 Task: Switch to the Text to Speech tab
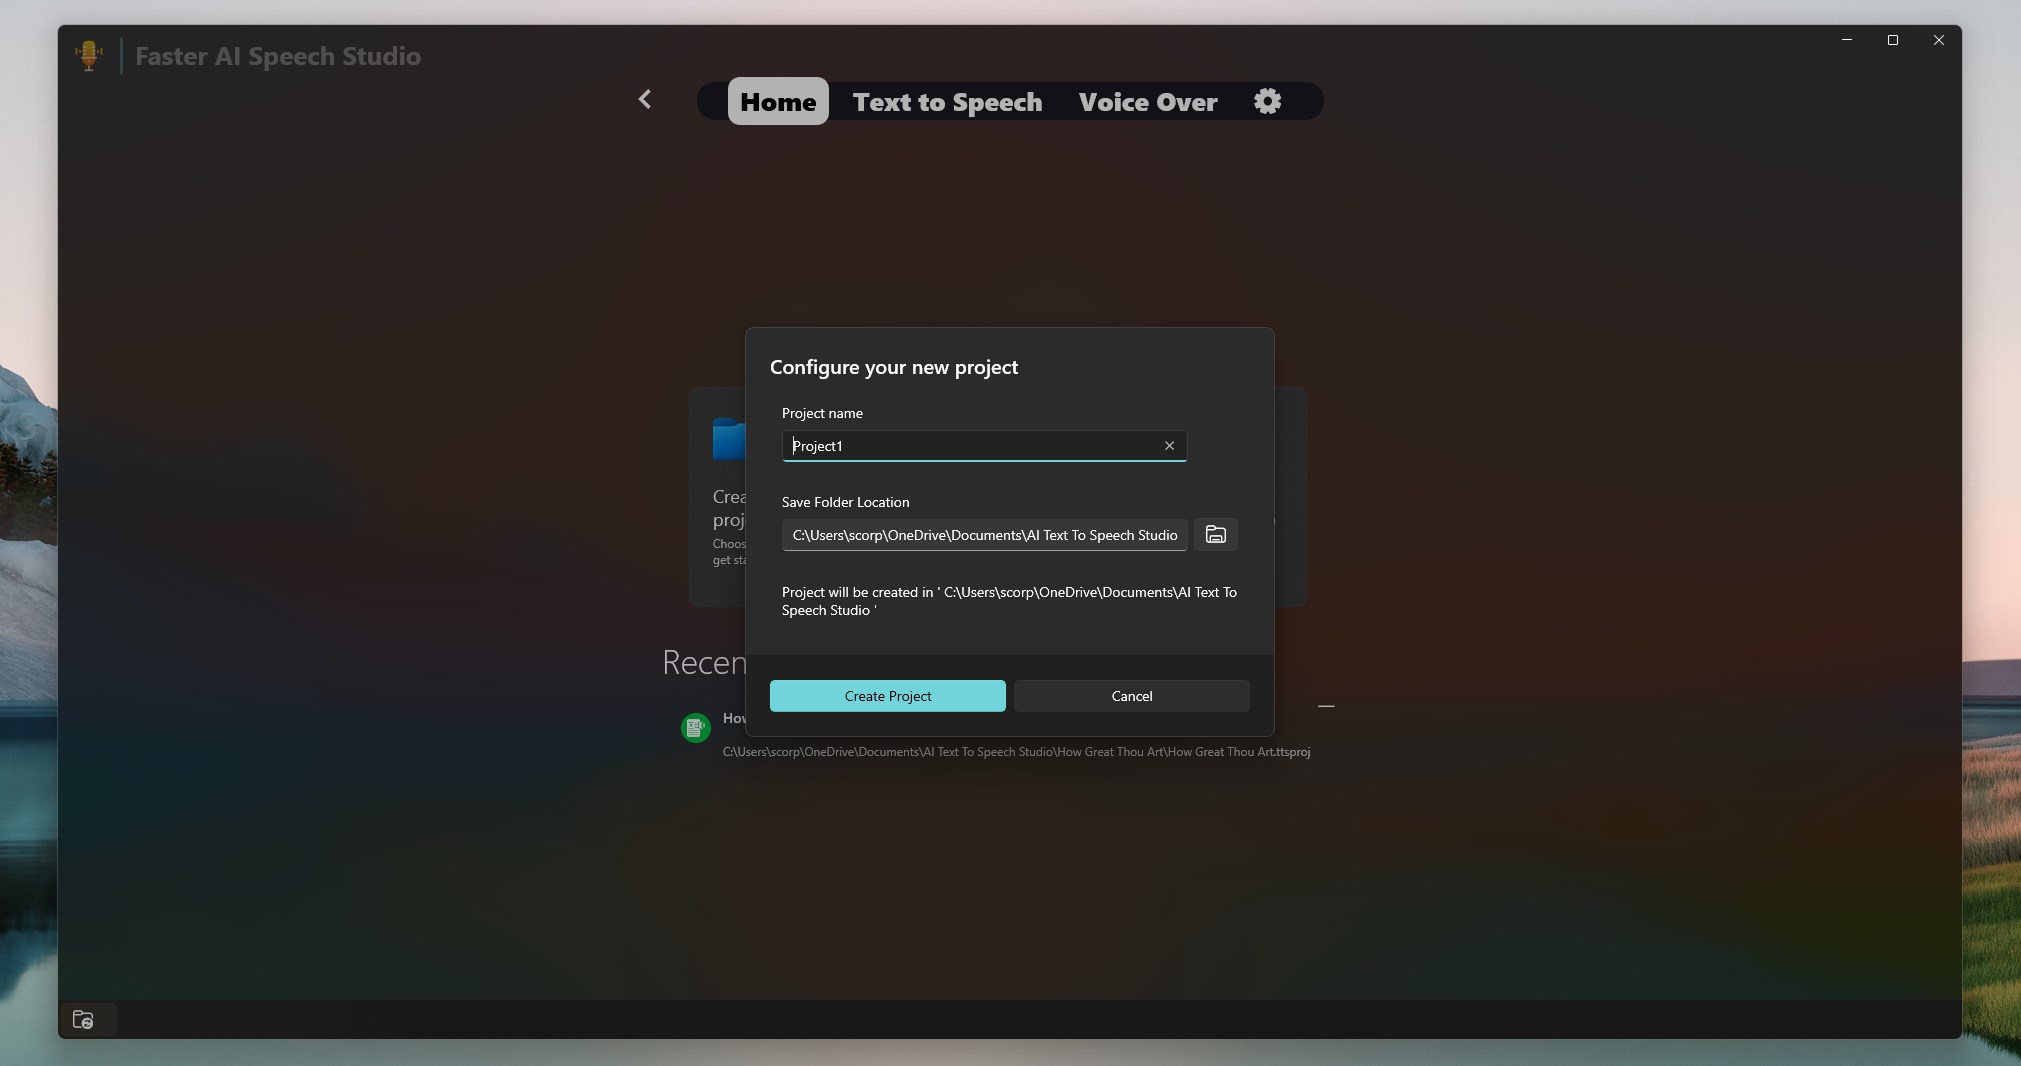pyautogui.click(x=946, y=102)
